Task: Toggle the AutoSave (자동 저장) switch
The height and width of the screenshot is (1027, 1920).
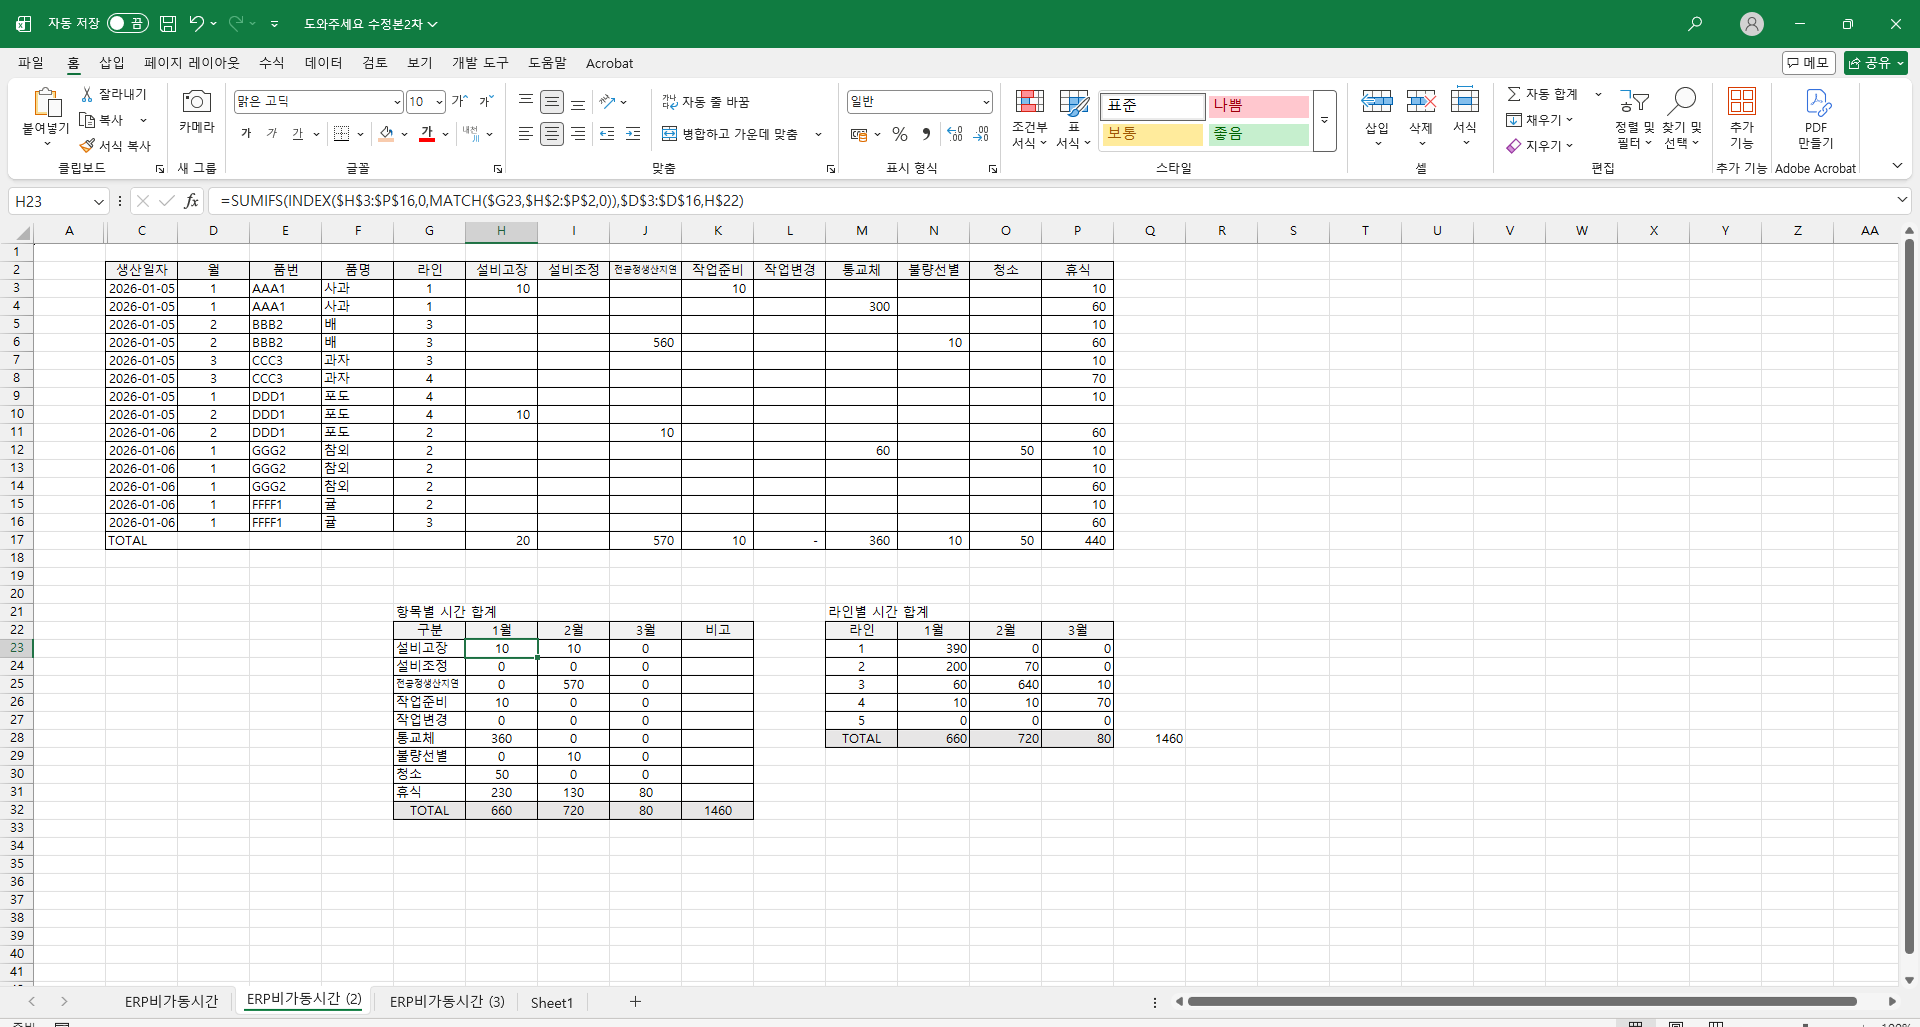Action: (x=127, y=23)
